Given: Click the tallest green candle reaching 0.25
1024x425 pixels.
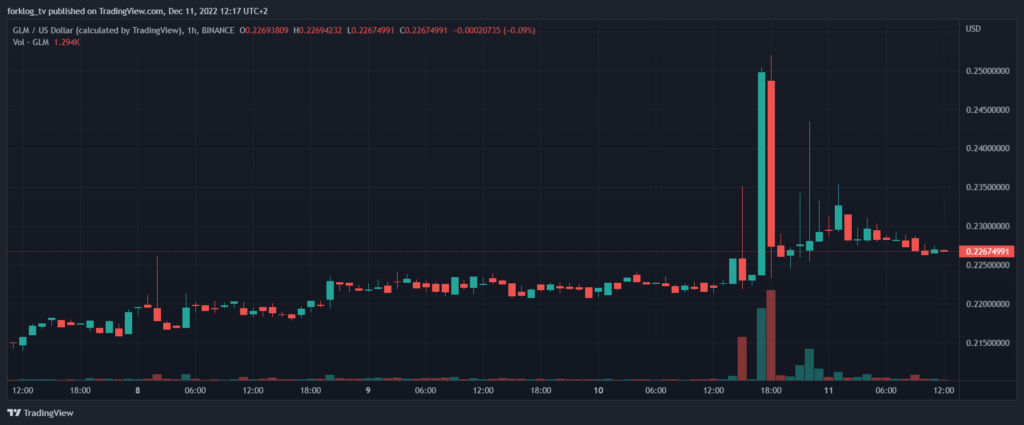Looking at the screenshot, I should [x=762, y=170].
